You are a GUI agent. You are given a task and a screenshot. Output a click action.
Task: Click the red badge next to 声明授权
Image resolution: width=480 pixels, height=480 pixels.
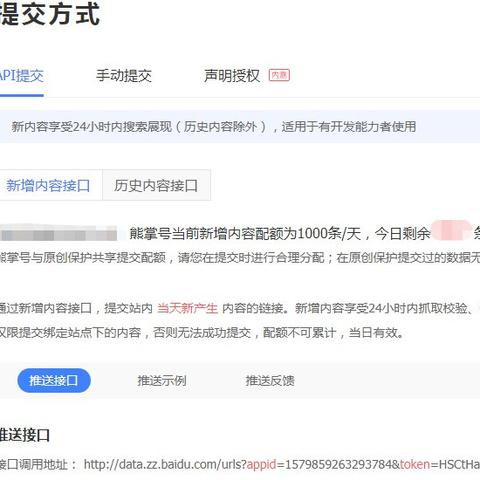279,75
